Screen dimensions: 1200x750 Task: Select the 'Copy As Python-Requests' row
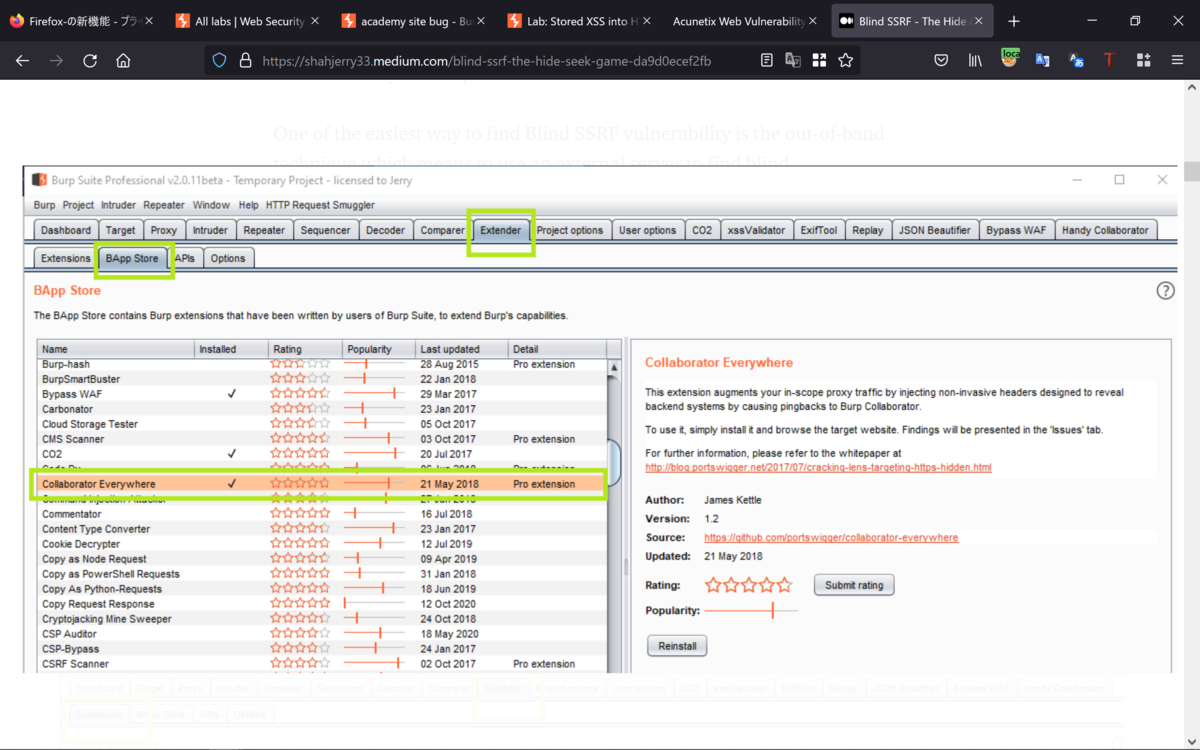321,589
